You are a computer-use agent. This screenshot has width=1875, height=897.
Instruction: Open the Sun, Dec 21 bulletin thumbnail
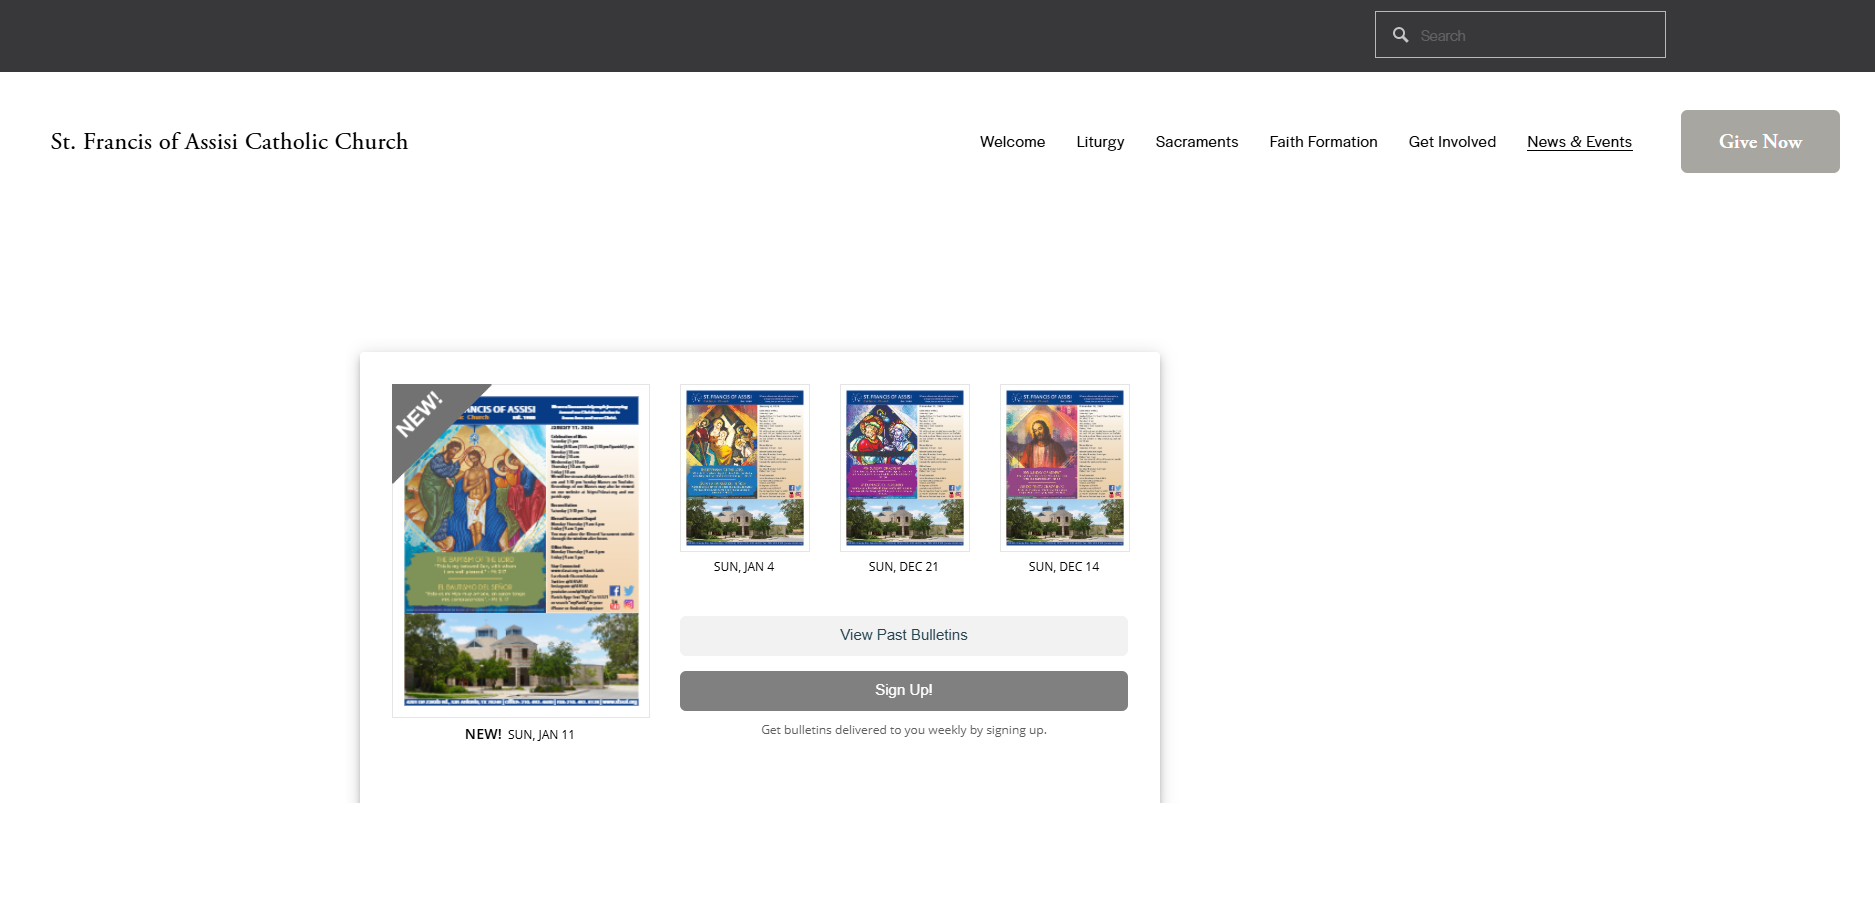click(905, 468)
